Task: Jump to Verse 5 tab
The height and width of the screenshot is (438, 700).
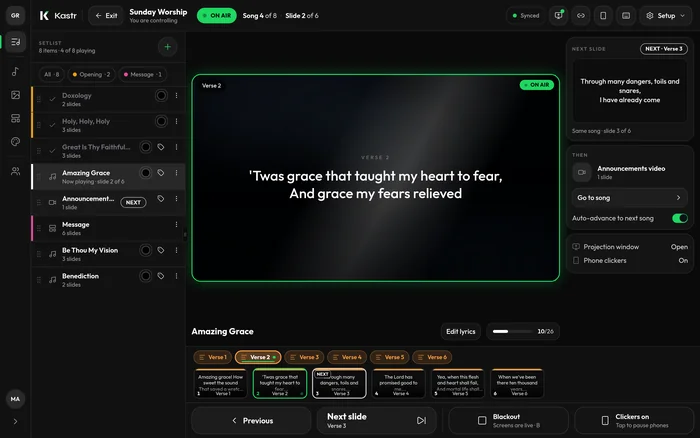Action: click(389, 357)
